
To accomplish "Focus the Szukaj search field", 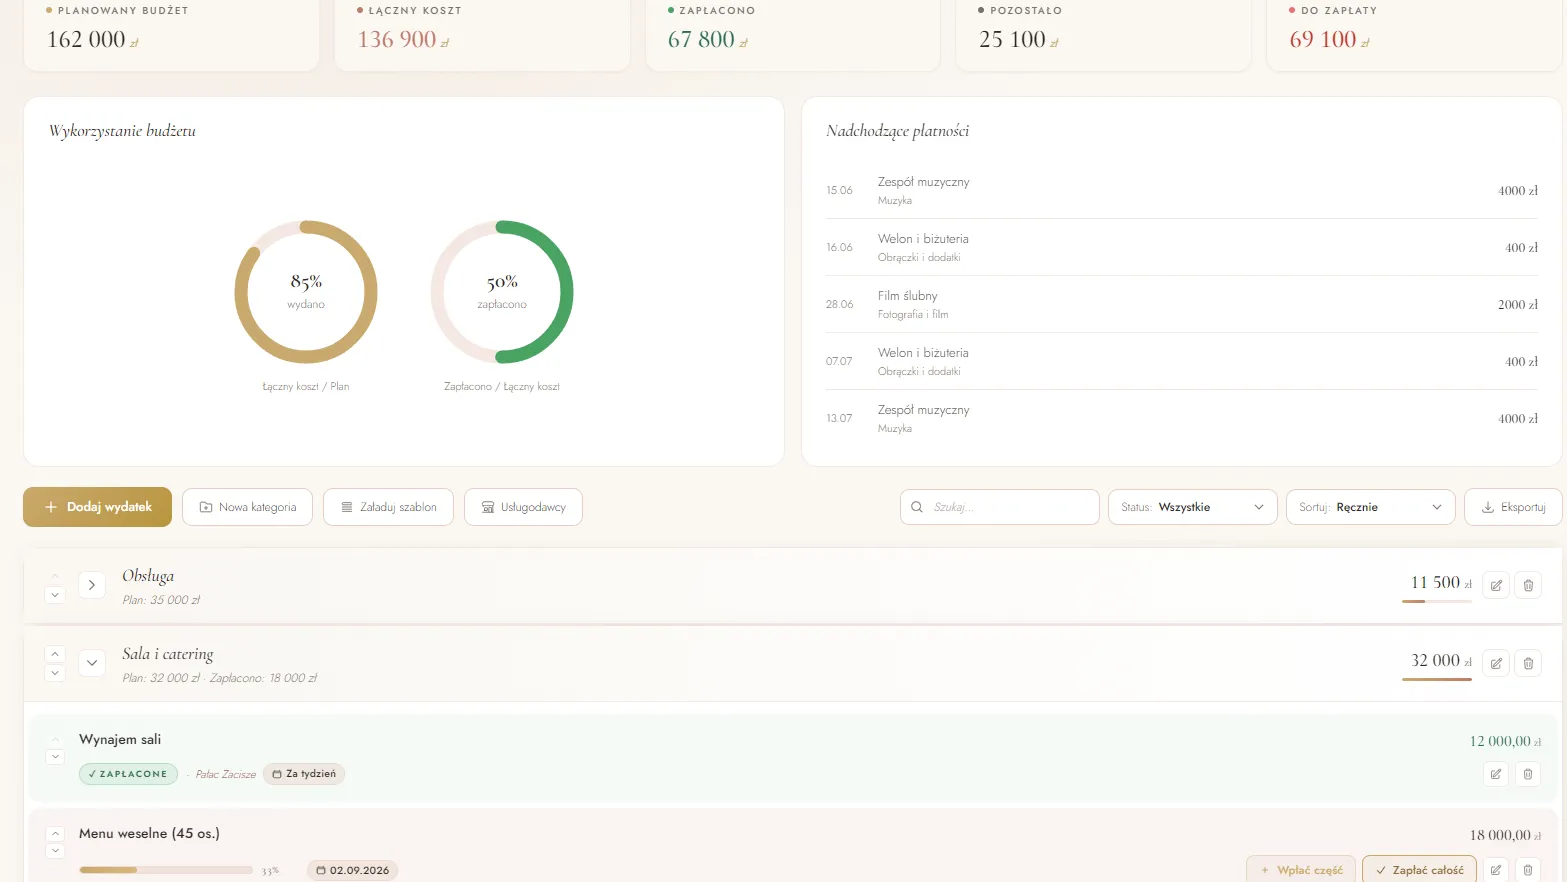I will coord(999,507).
